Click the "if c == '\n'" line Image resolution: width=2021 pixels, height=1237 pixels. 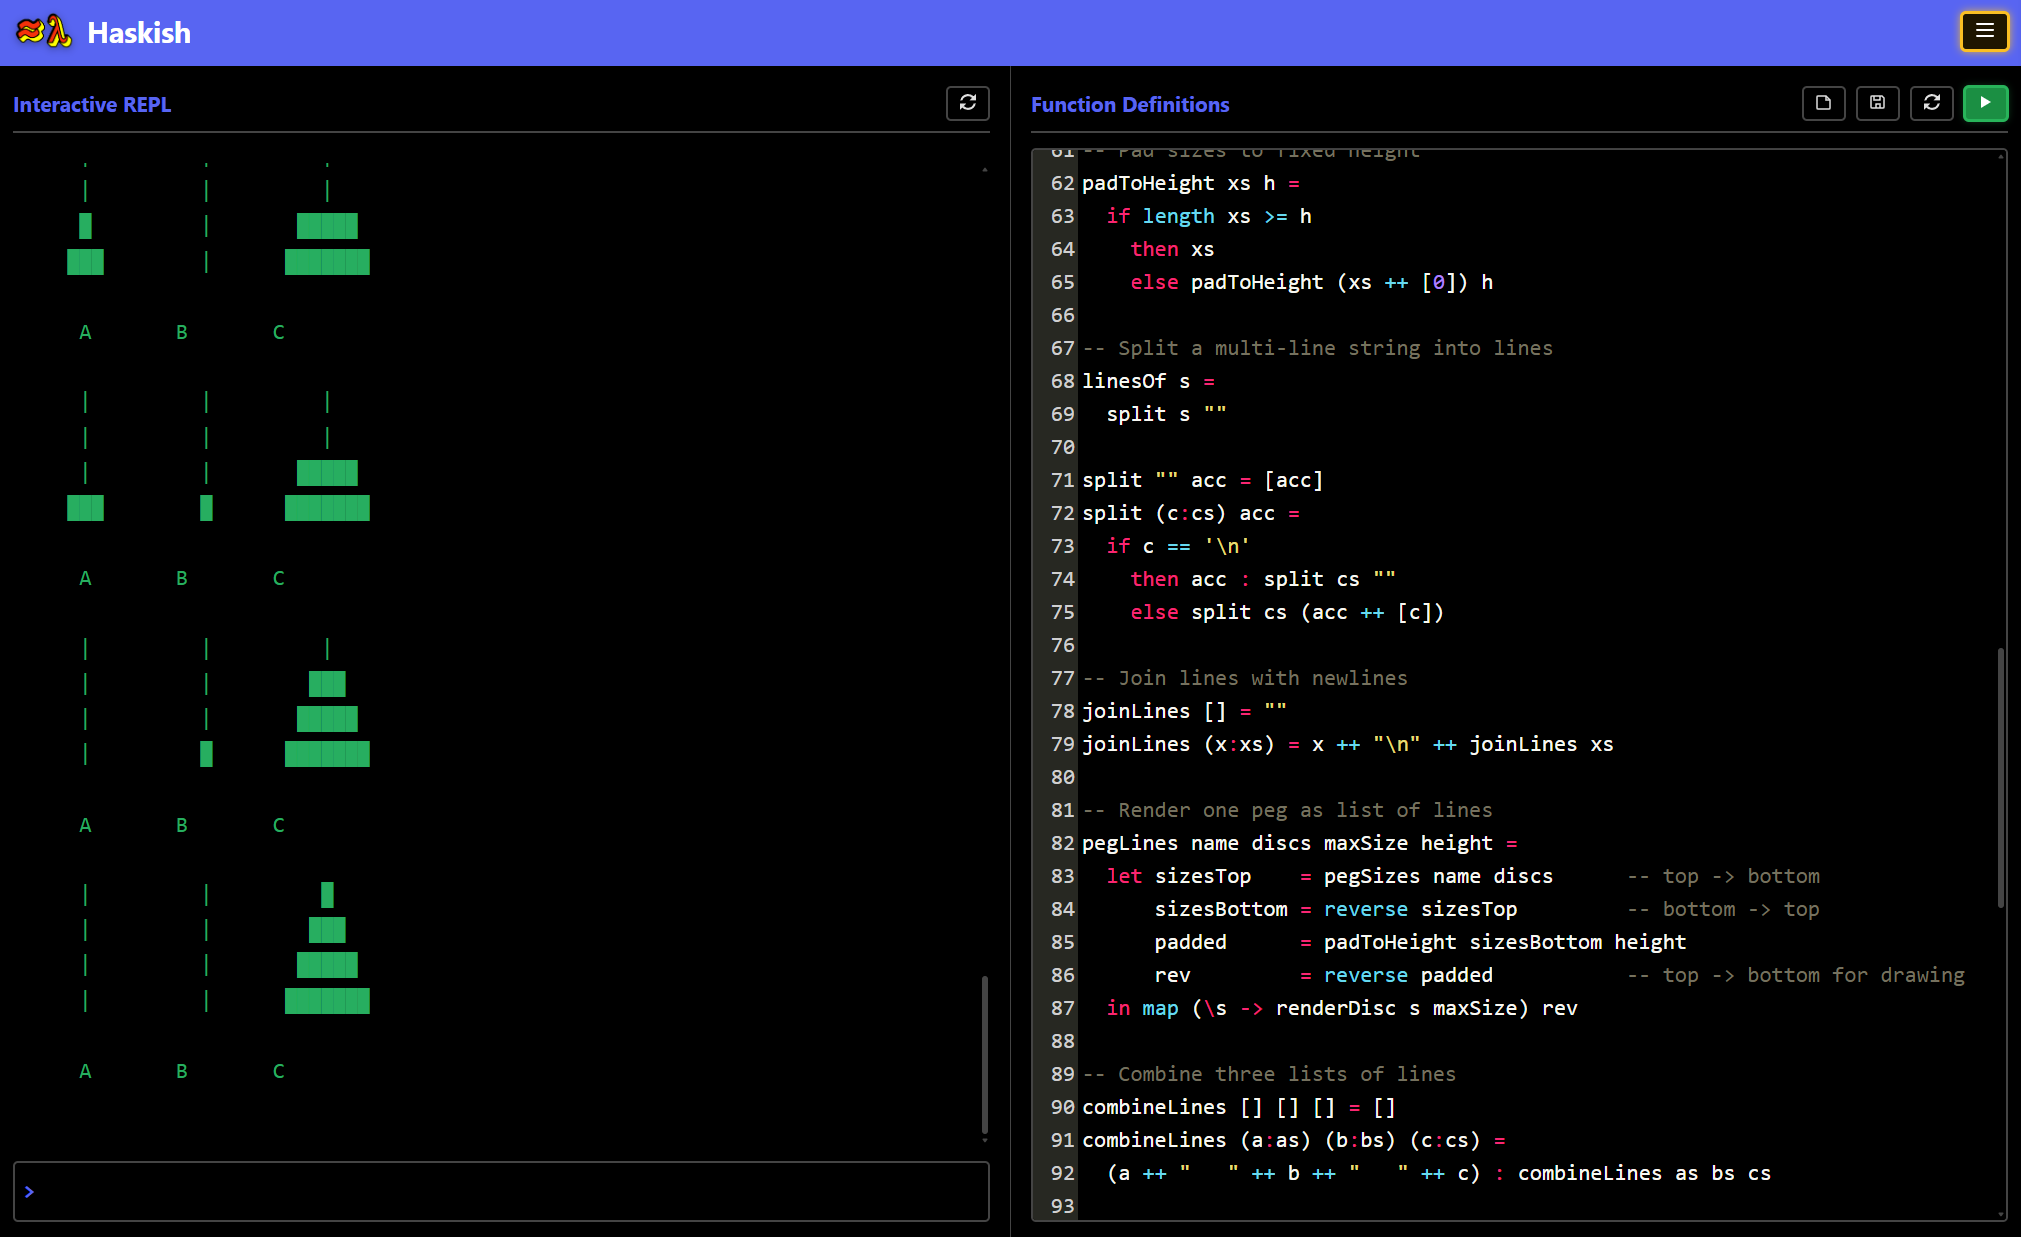[x=1178, y=546]
